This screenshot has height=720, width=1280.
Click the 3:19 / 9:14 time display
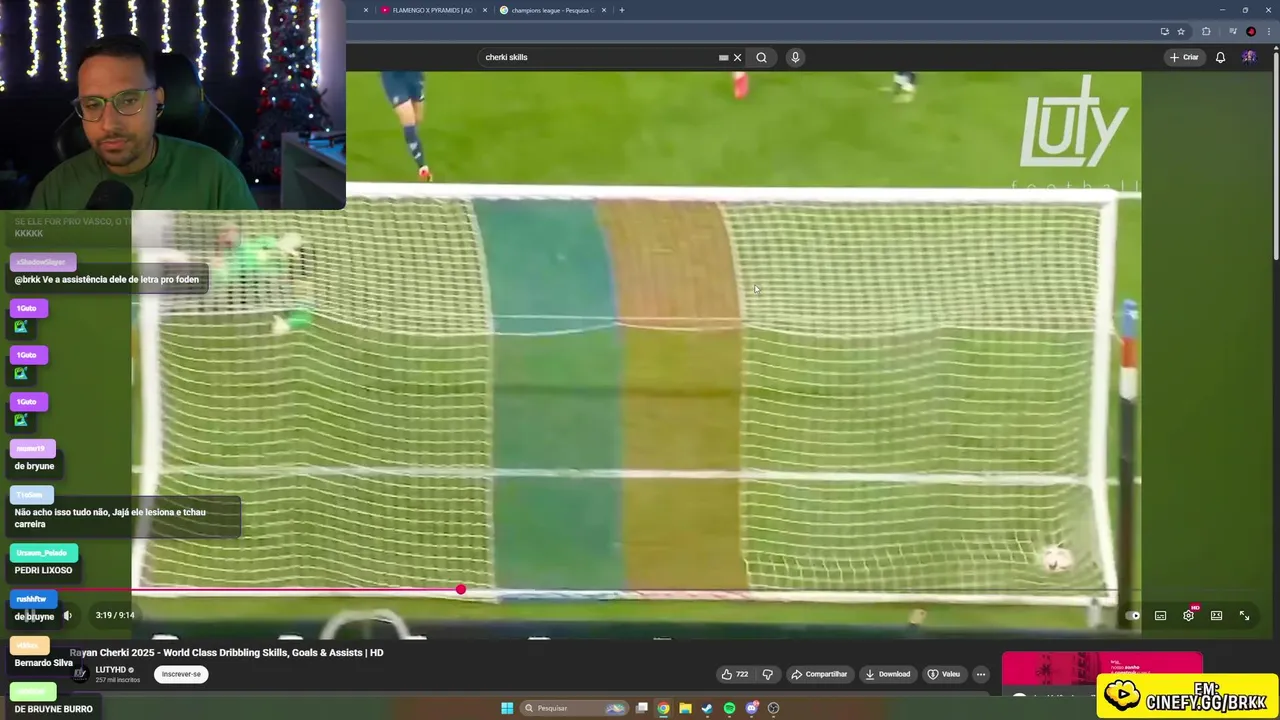pyautogui.click(x=114, y=615)
